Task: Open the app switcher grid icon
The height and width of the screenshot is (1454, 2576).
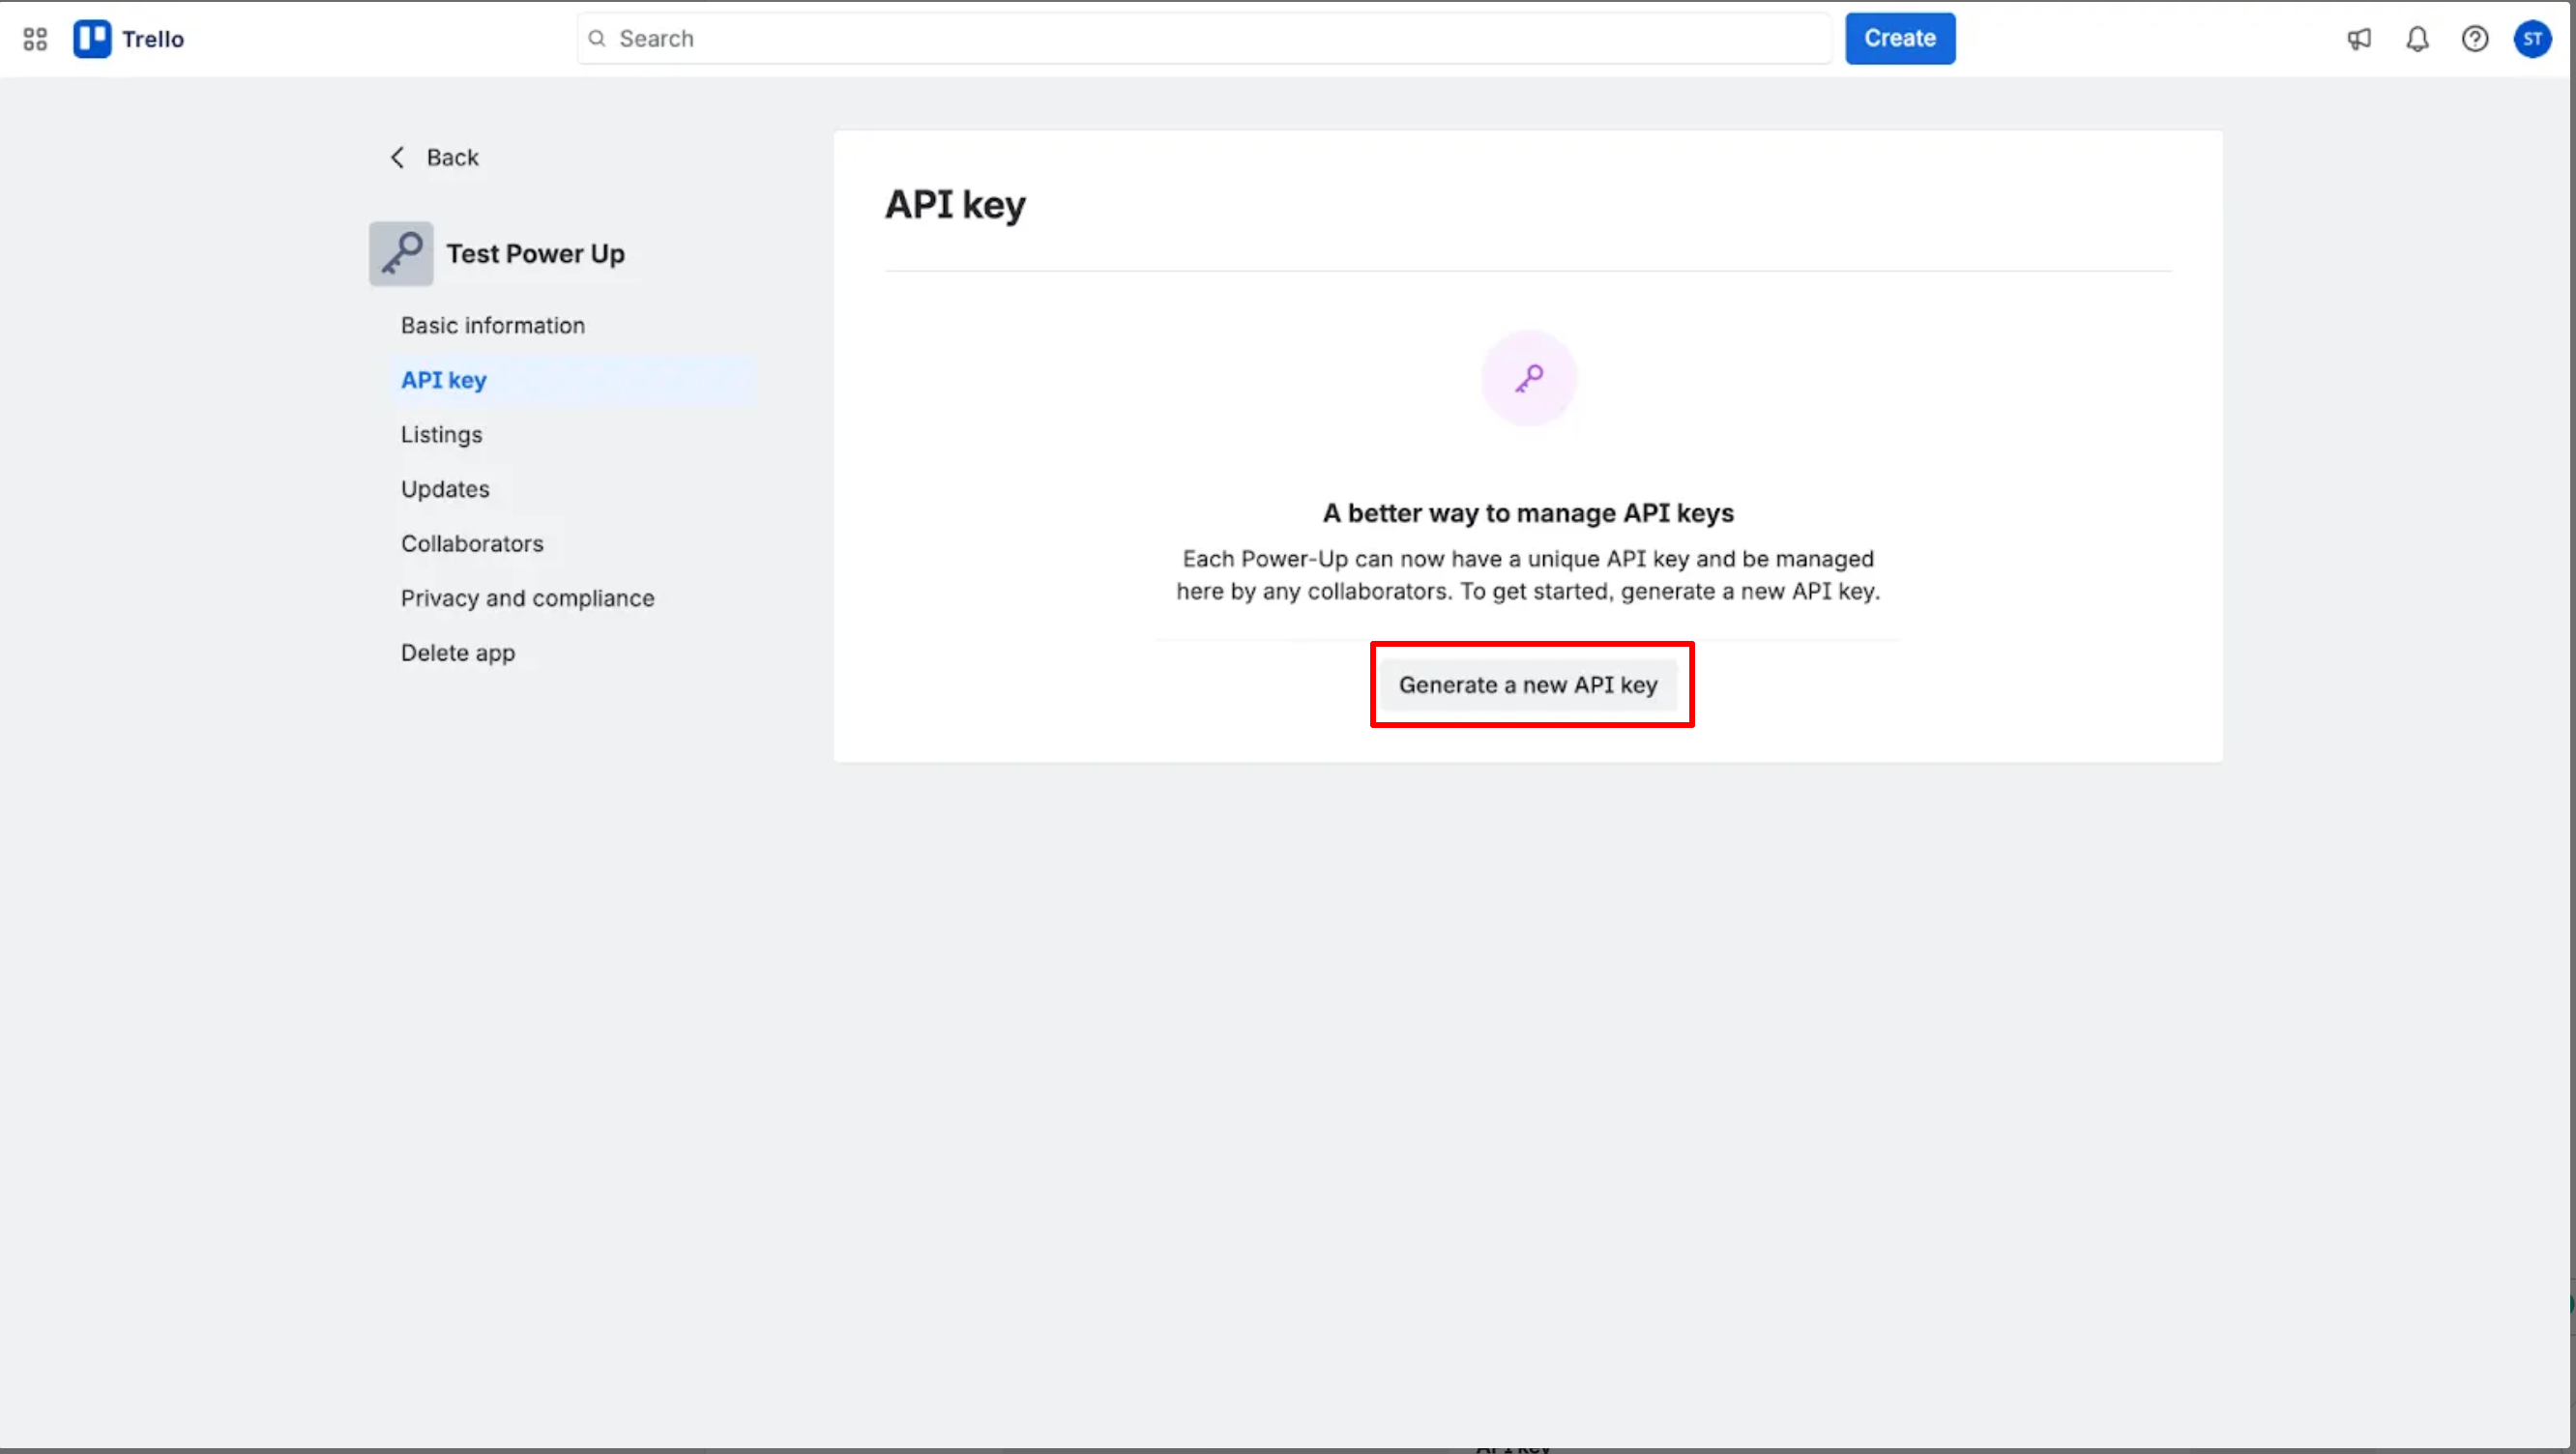Action: [35, 39]
